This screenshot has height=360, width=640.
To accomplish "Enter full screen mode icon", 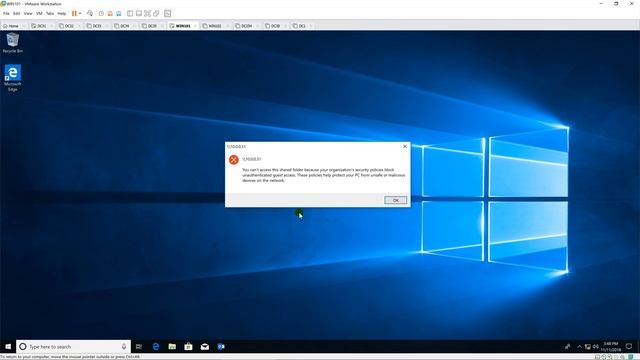I will [147, 13].
